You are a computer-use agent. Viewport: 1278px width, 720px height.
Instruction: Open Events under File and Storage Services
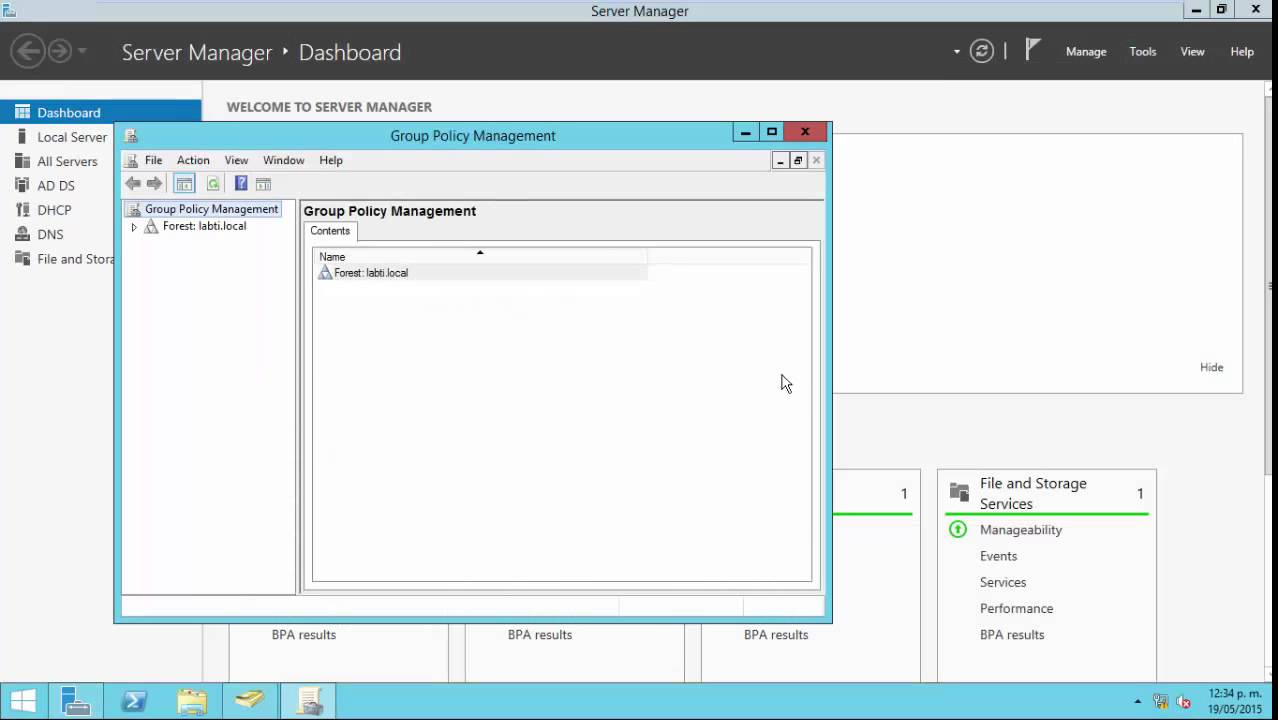[998, 556]
